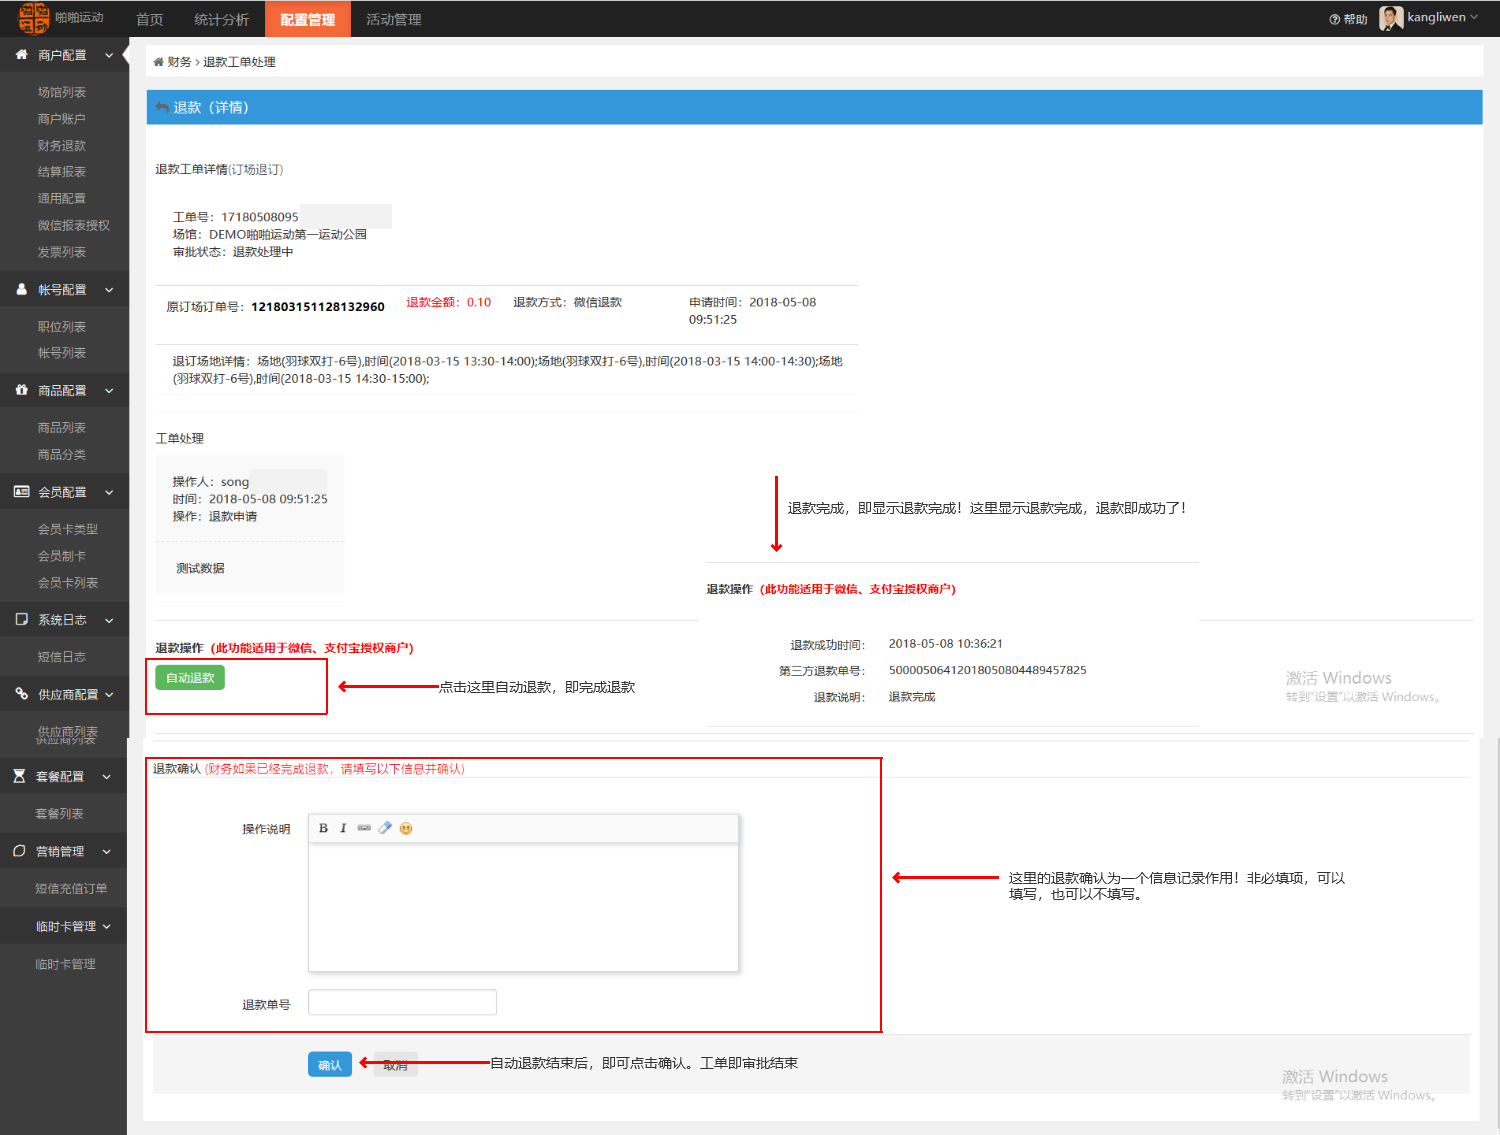This screenshot has width=1500, height=1135.
Task: Click the 财务 breadcrumb link
Action: [179, 62]
